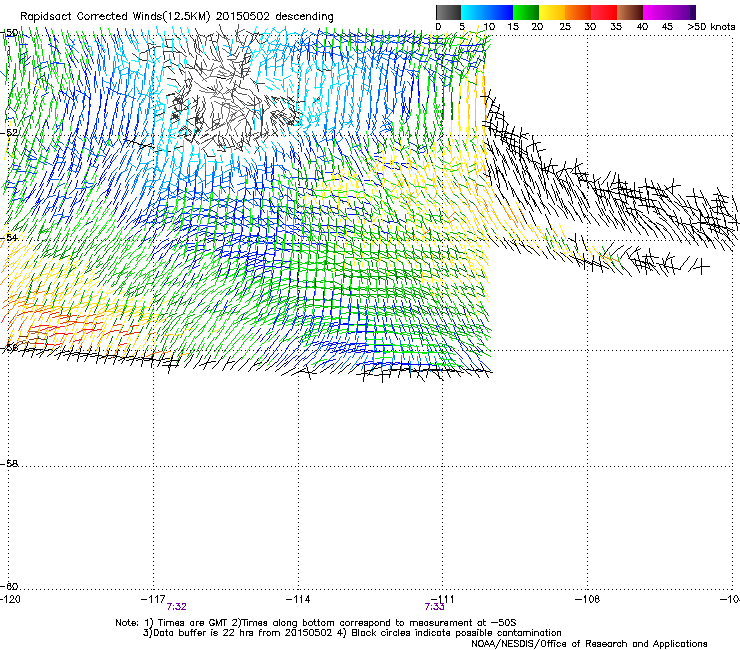
Task: Click the 'Times are GMT' note line
Action: 316,623
